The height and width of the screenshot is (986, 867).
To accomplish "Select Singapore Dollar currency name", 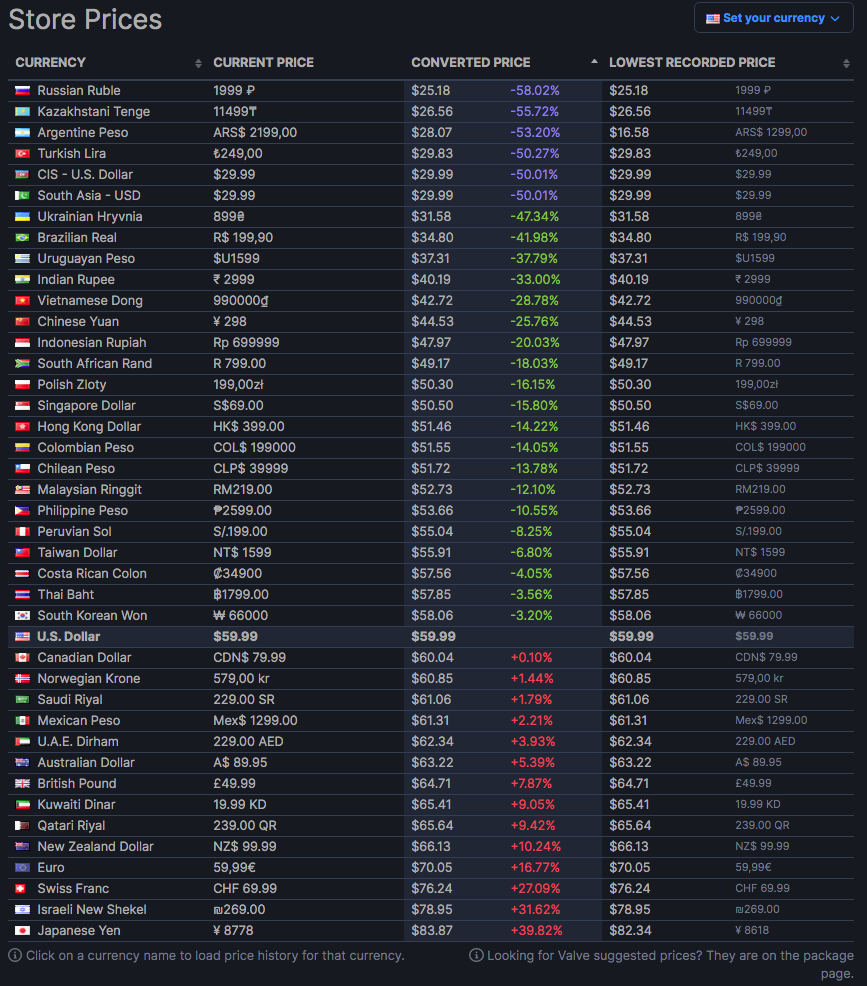I will [86, 406].
